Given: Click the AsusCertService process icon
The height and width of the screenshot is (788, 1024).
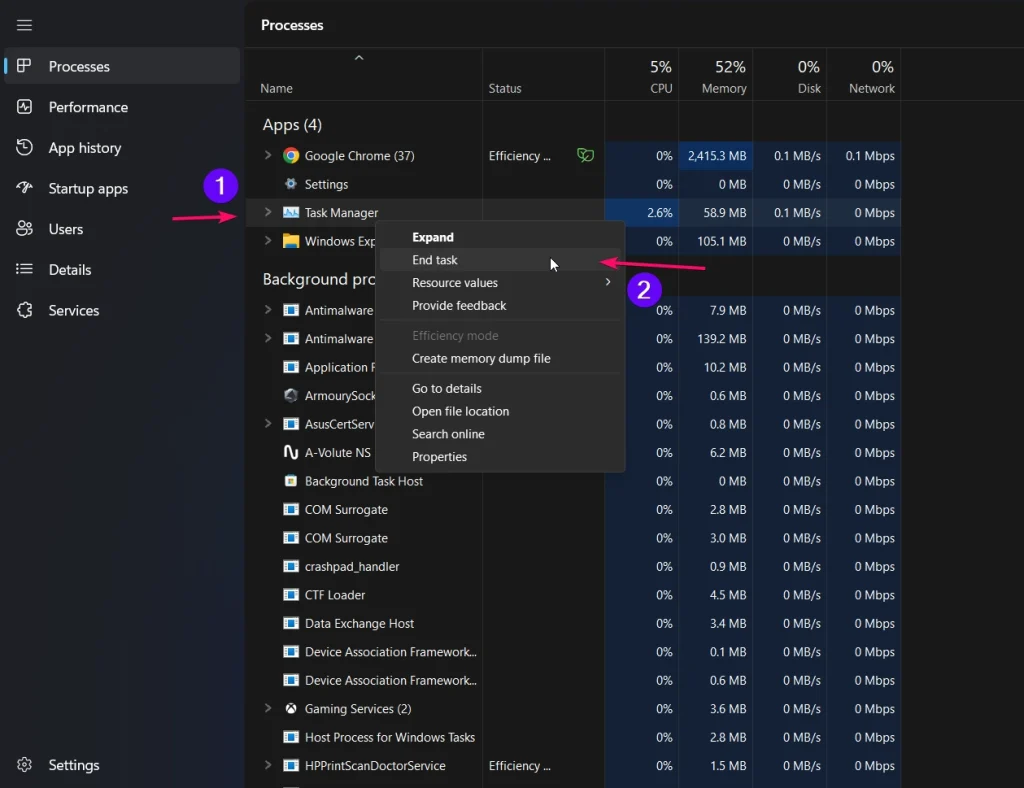Looking at the screenshot, I should coord(291,424).
